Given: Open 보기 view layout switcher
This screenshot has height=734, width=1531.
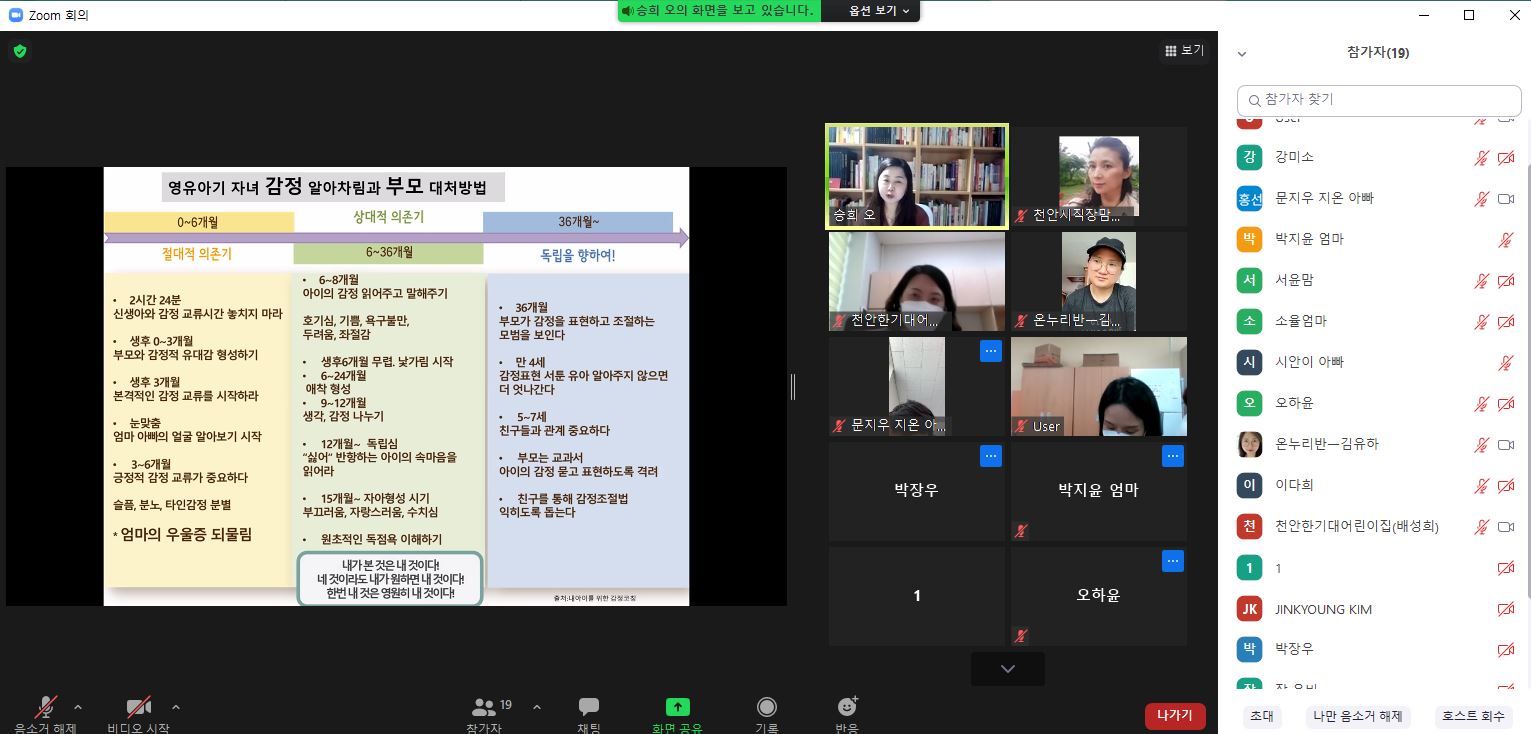Looking at the screenshot, I should click(x=1184, y=51).
